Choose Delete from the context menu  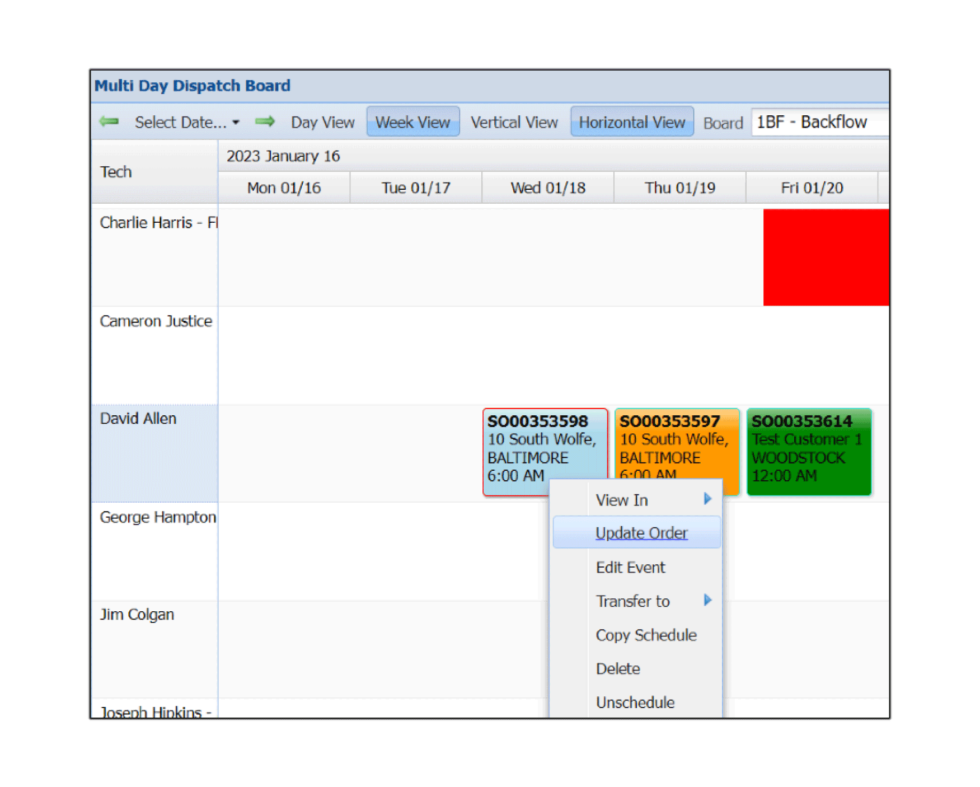tap(617, 669)
